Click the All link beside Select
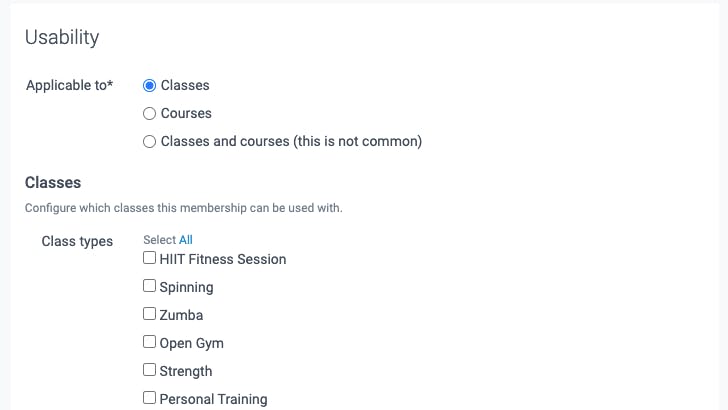Screen dimensions: 728x410 point(186,240)
